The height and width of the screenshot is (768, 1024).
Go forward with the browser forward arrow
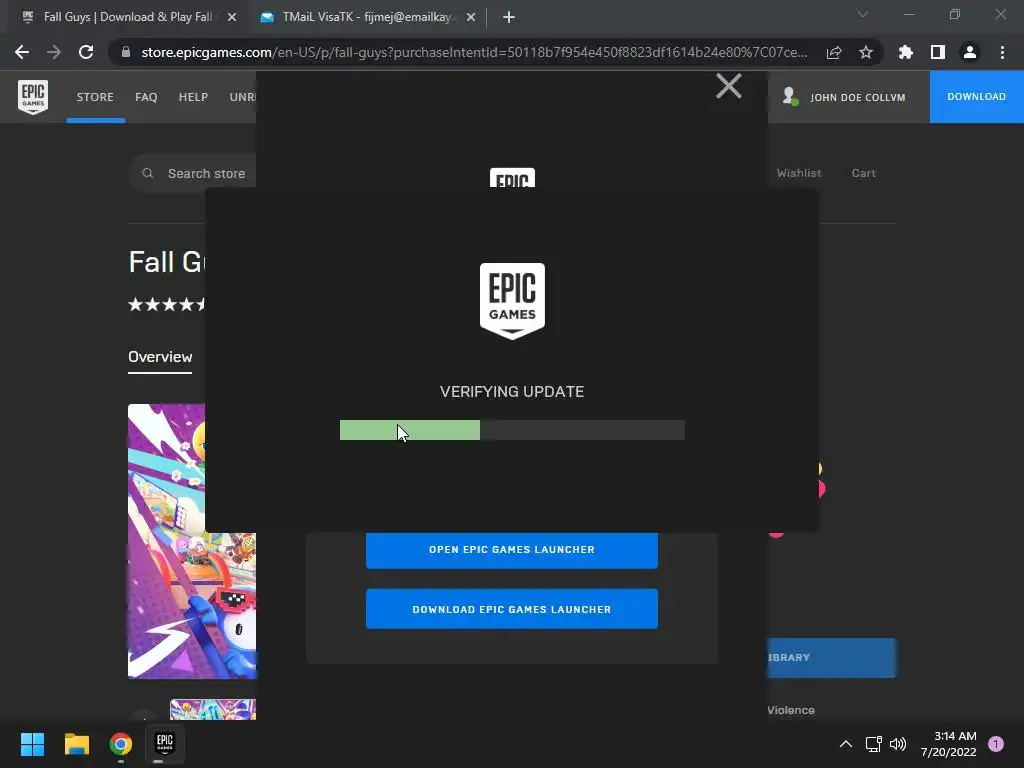54,52
